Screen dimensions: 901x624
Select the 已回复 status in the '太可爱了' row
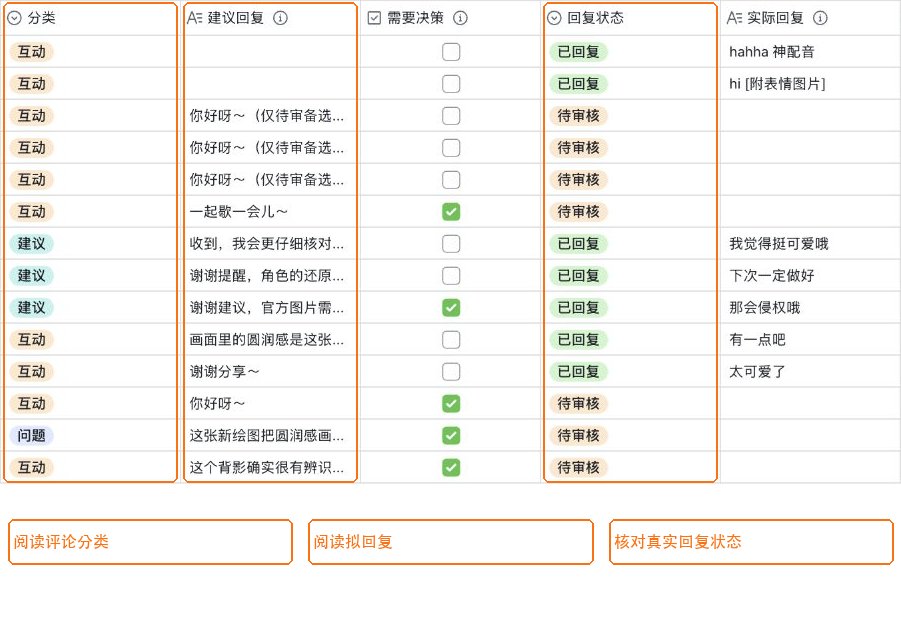[579, 372]
